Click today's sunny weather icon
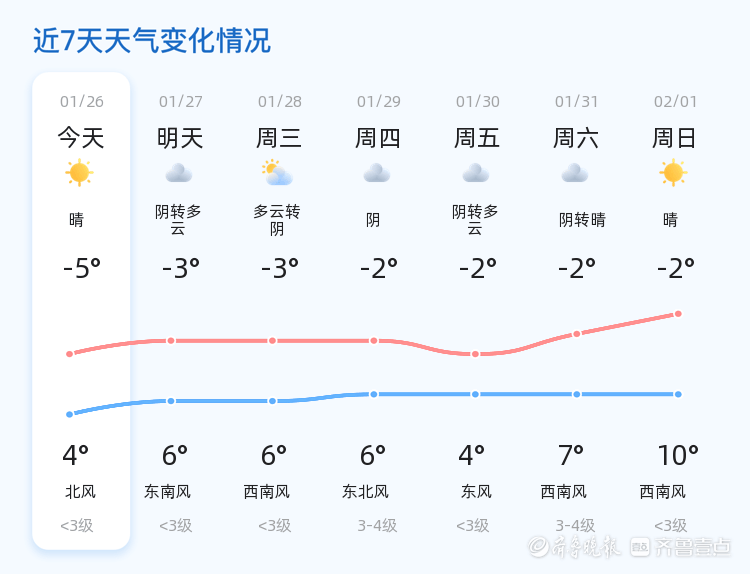This screenshot has width=750, height=574. (x=79, y=173)
